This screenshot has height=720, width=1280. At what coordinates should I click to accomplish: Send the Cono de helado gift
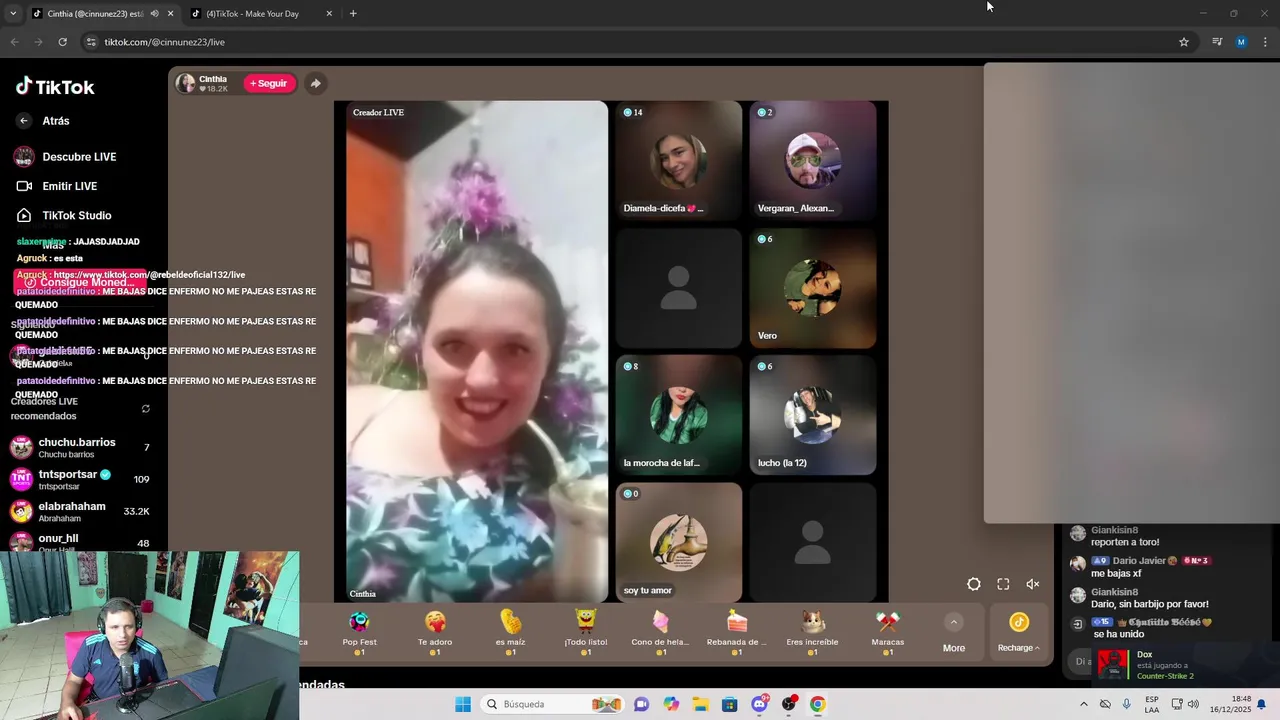661,632
